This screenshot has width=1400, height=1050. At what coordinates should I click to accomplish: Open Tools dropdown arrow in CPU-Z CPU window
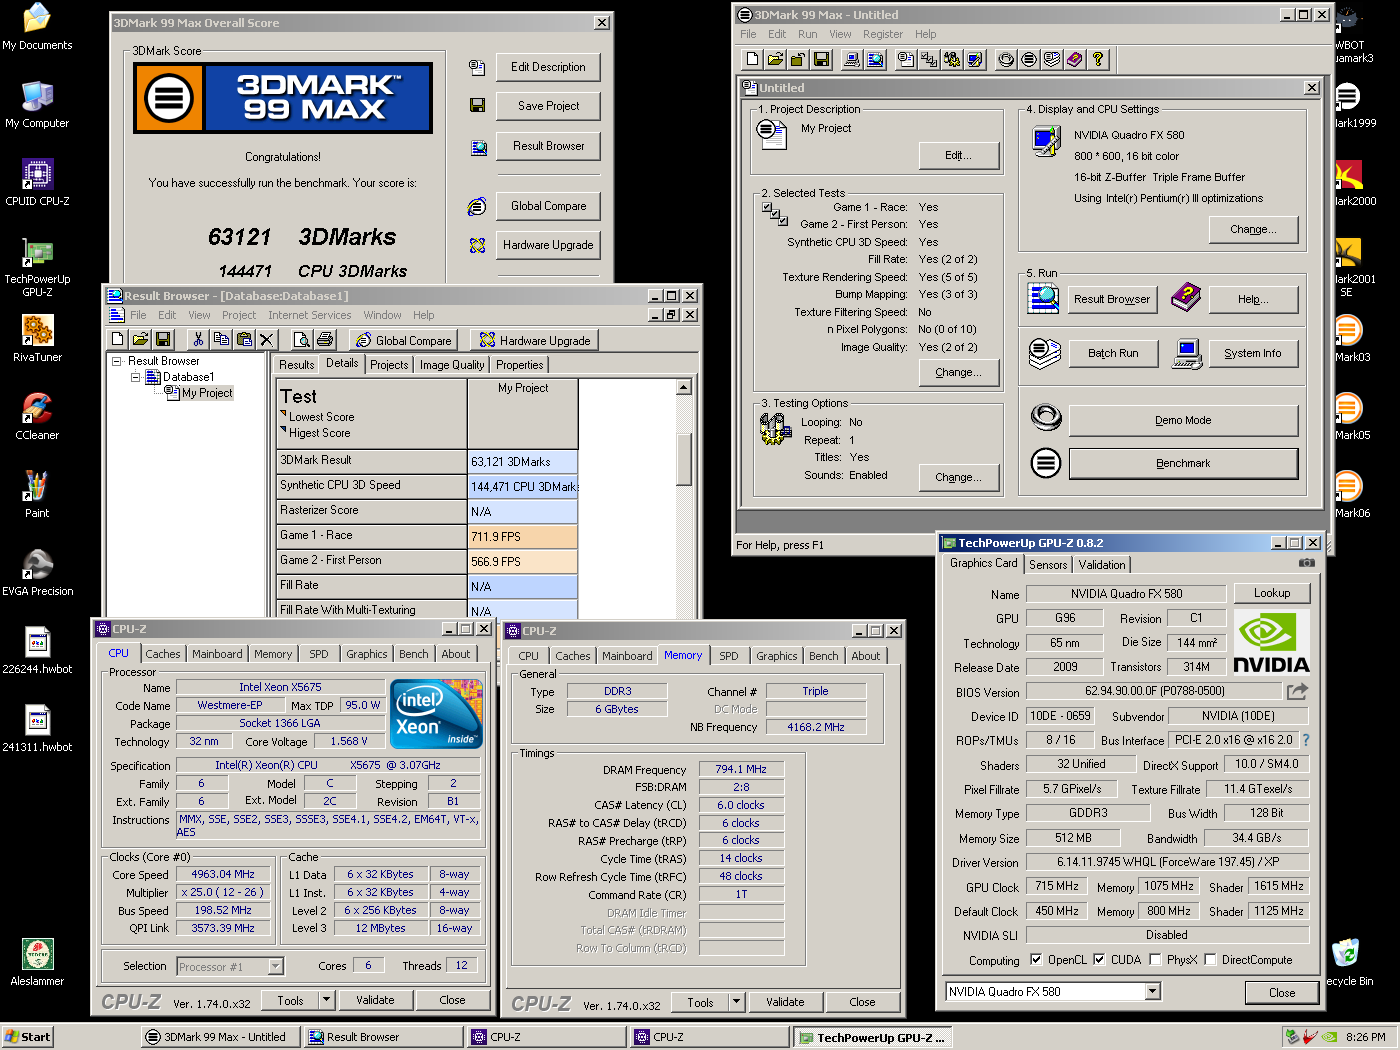326,1000
